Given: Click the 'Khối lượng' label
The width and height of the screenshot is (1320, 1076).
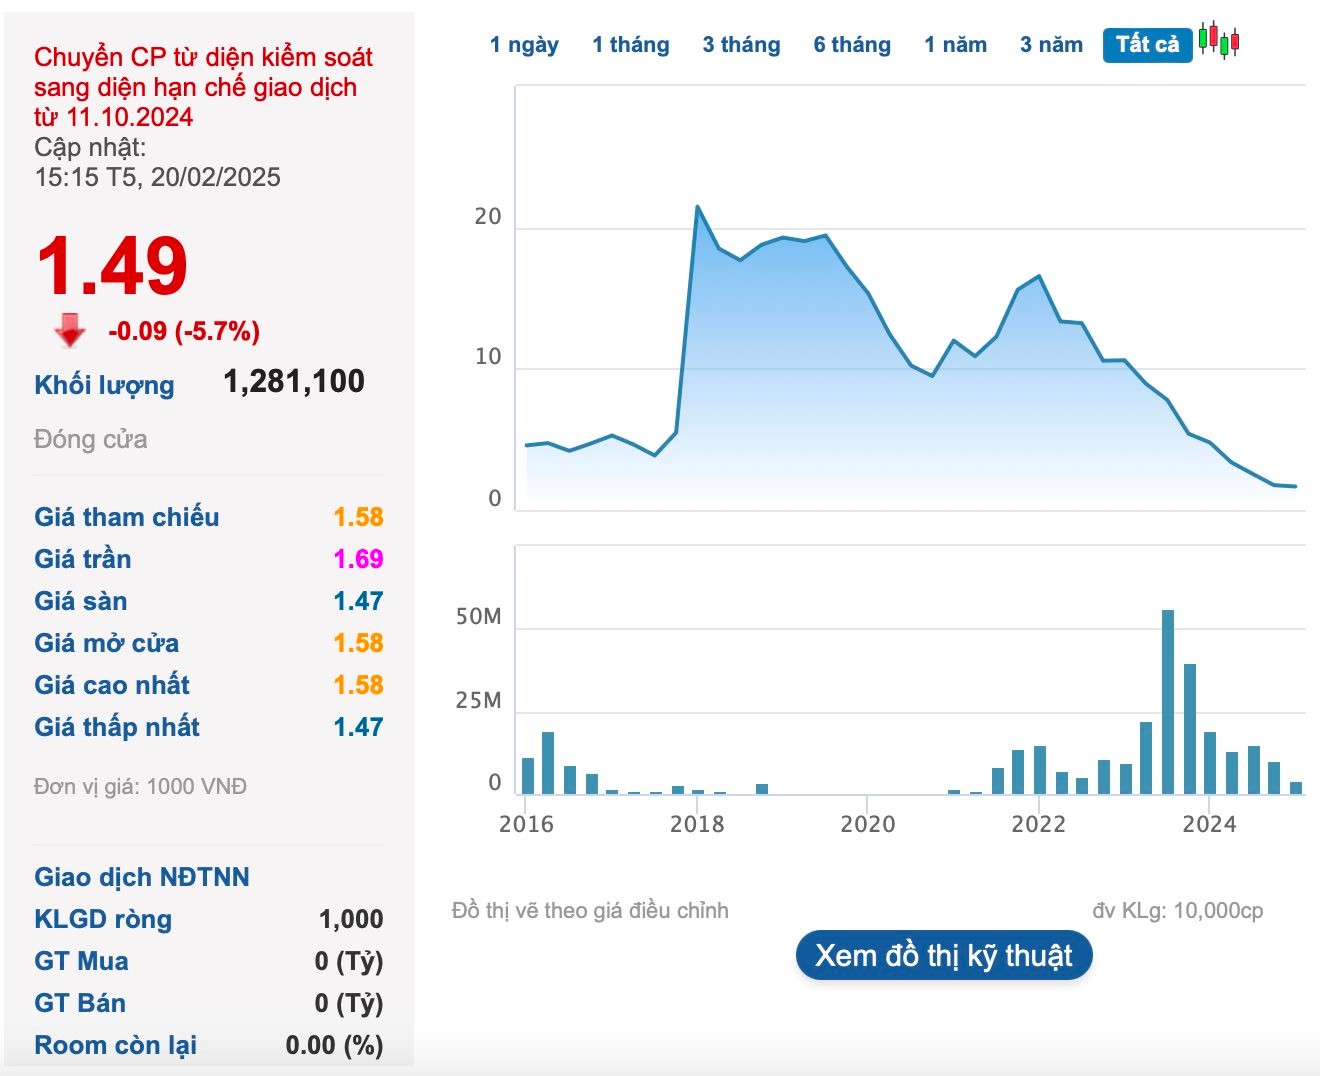Looking at the screenshot, I should [x=104, y=386].
